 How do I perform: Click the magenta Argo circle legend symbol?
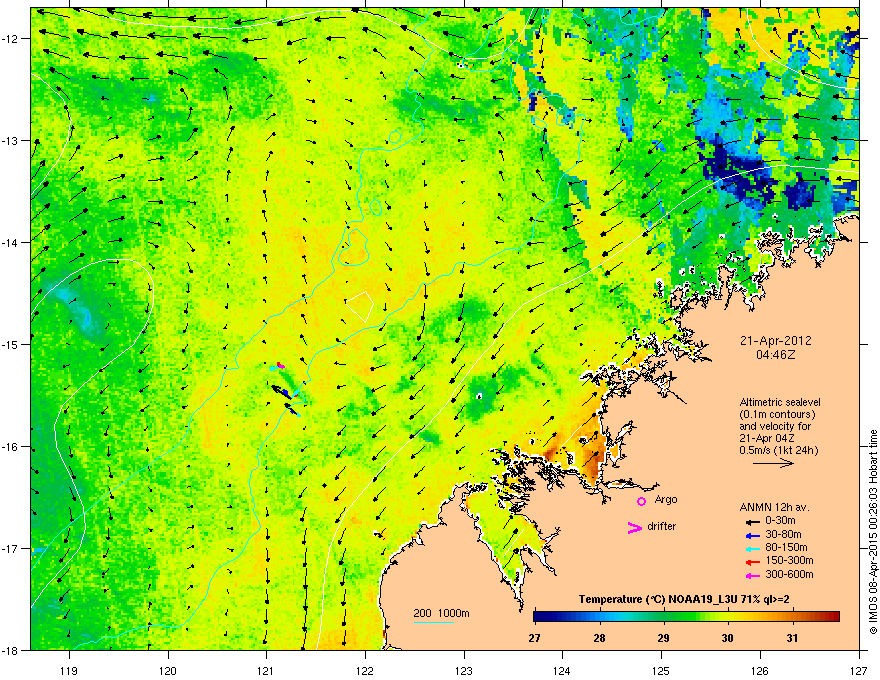click(641, 501)
